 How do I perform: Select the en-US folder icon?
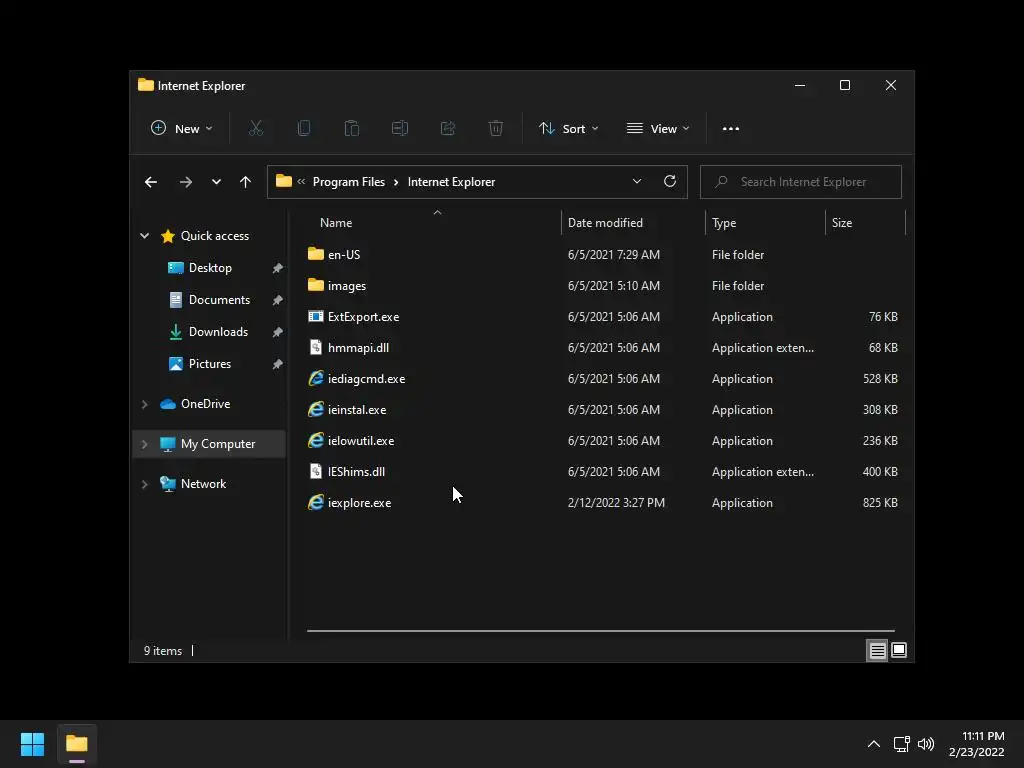click(x=316, y=254)
